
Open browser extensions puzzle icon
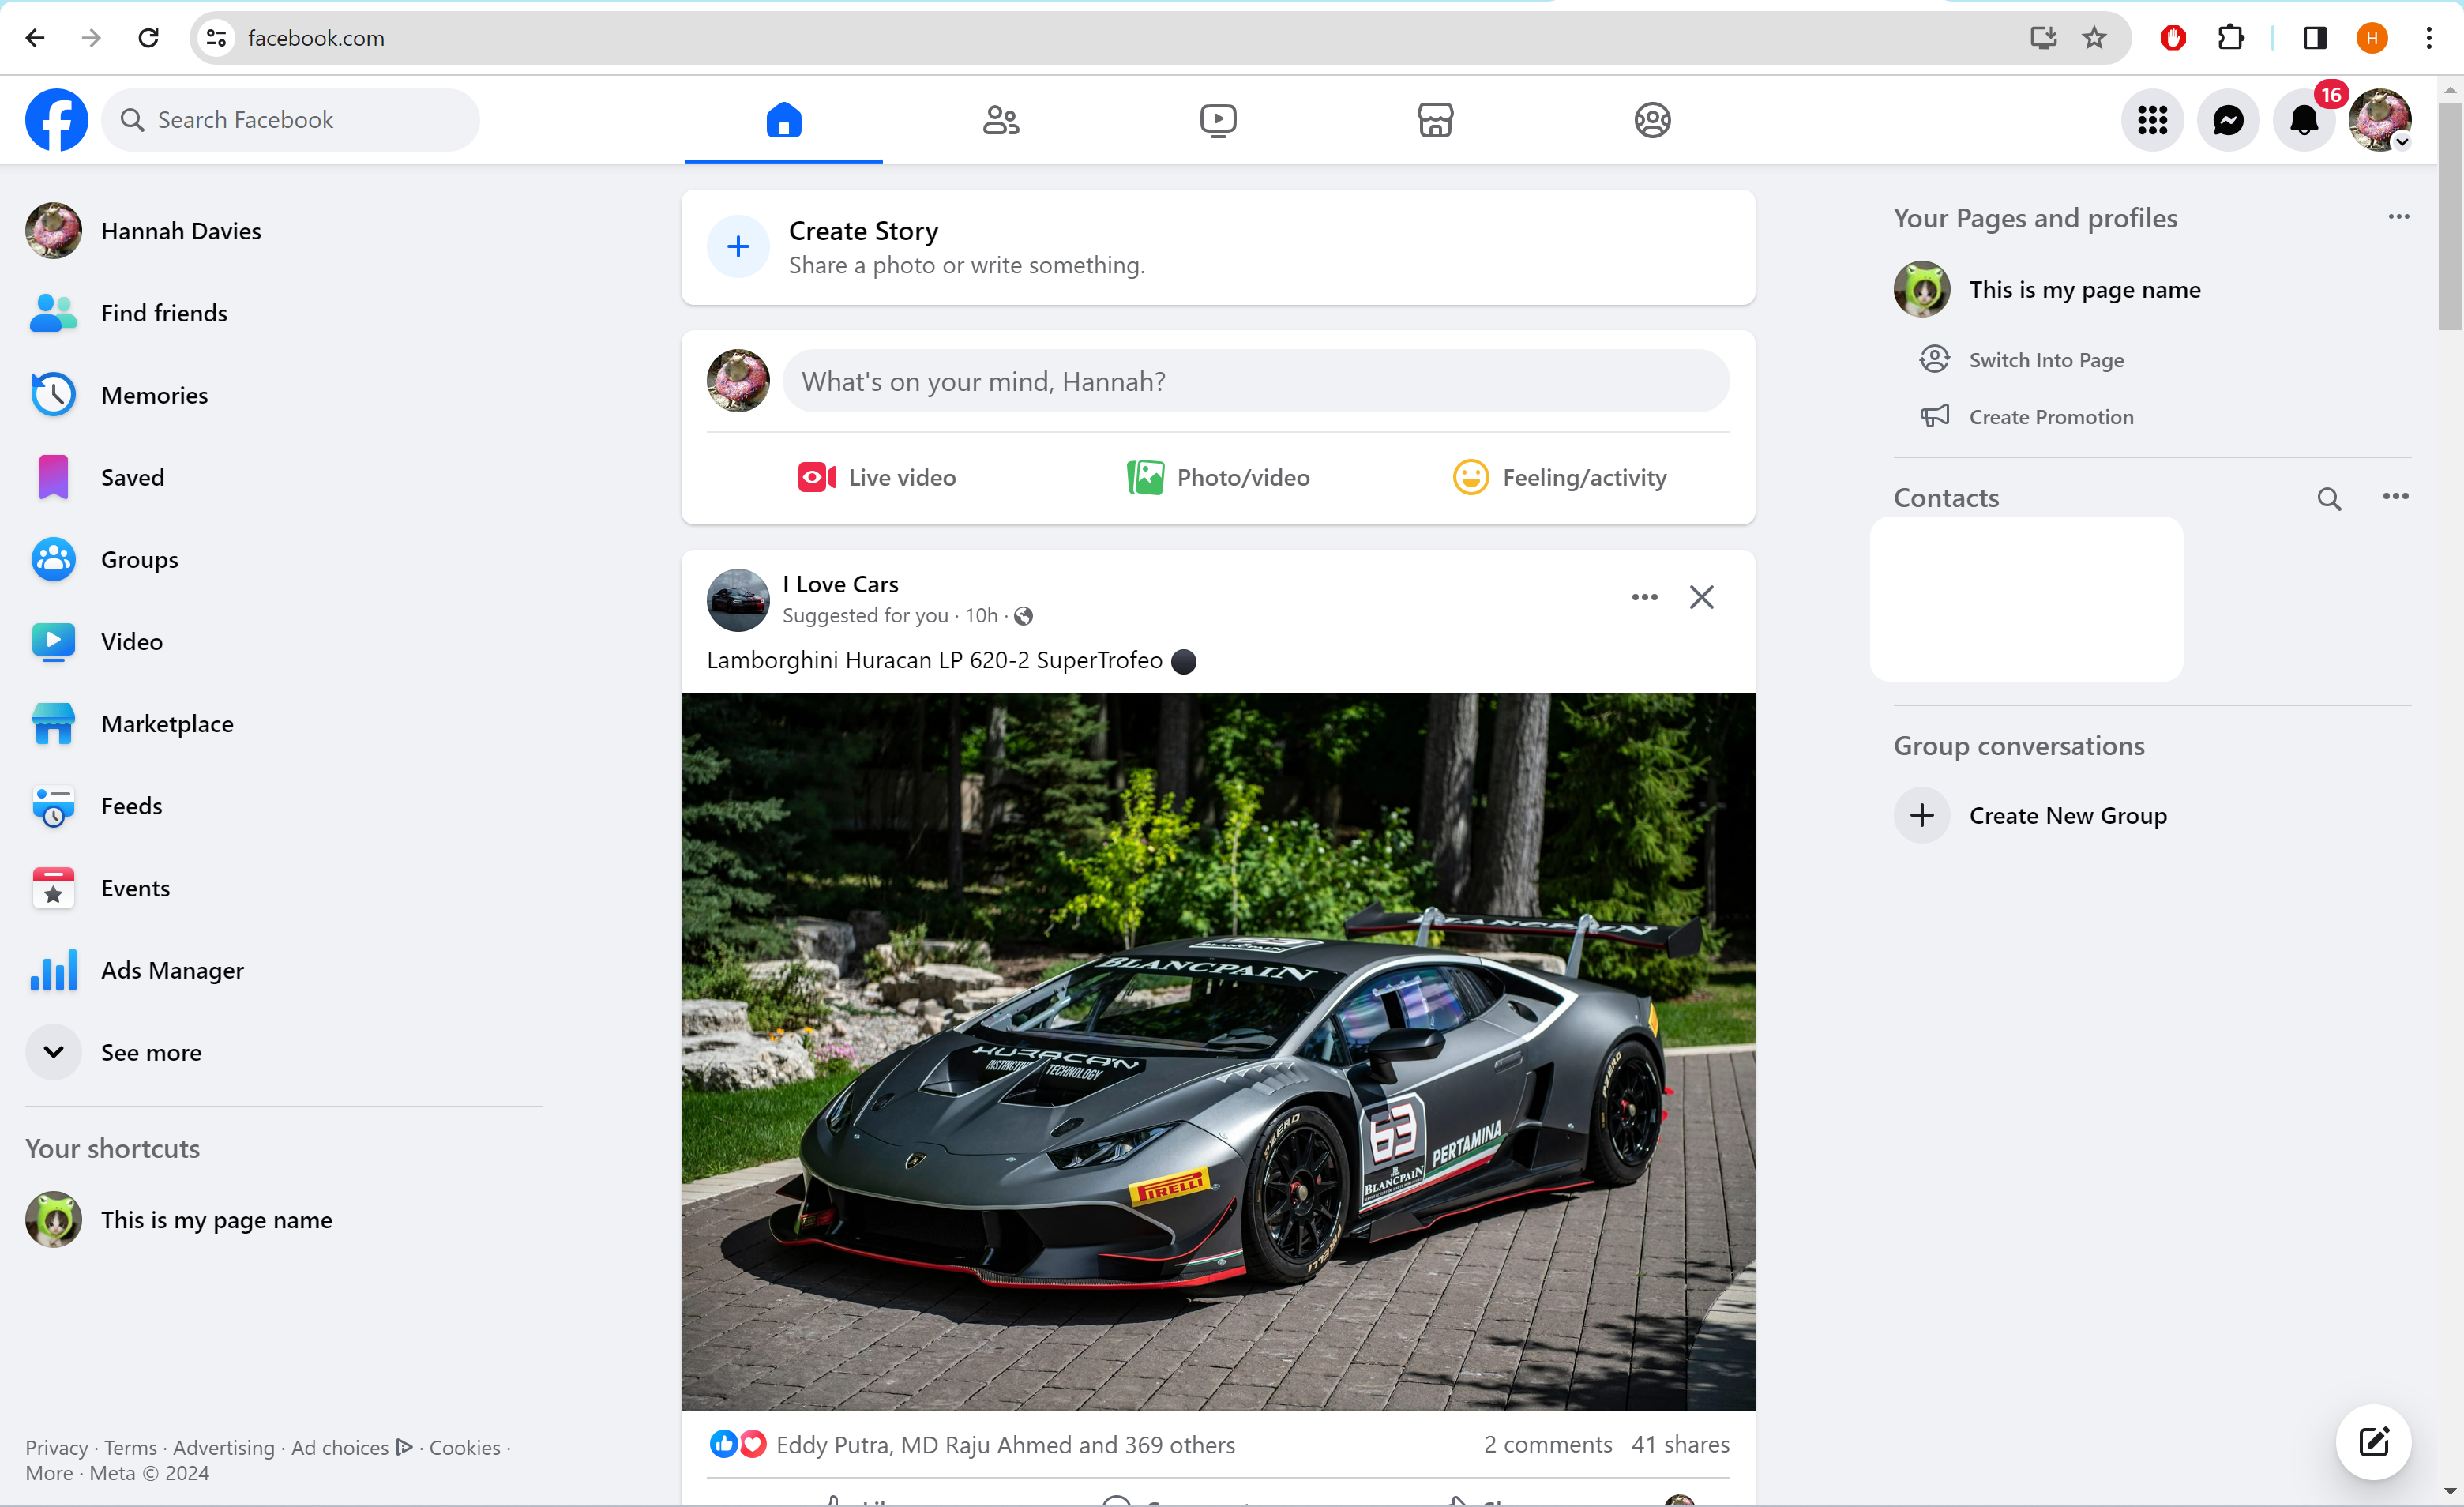coord(2230,38)
